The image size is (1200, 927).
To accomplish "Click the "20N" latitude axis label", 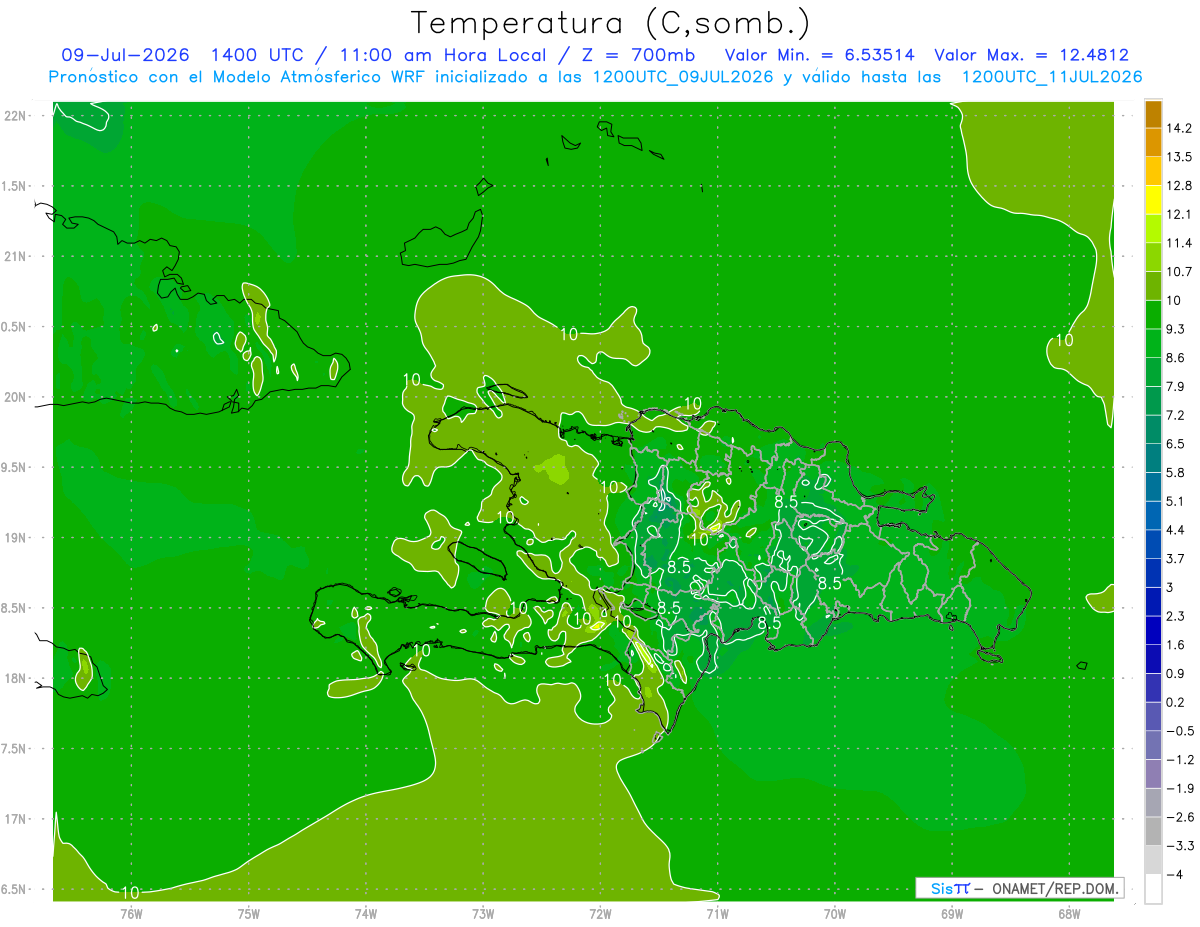I will pyautogui.click(x=14, y=397).
